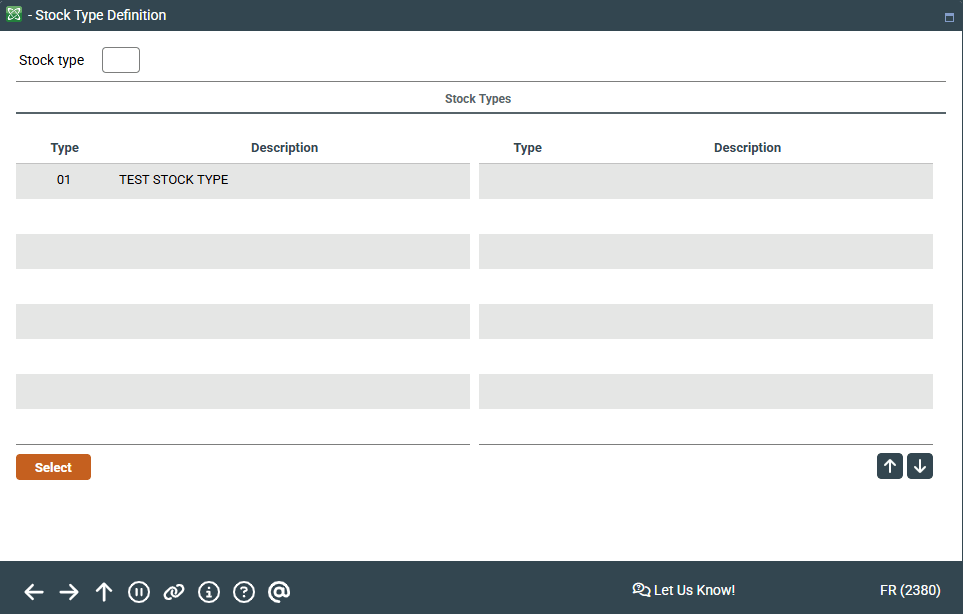Image resolution: width=963 pixels, height=614 pixels.
Task: Click the forward arrow in bottom toolbar
Action: (69, 592)
